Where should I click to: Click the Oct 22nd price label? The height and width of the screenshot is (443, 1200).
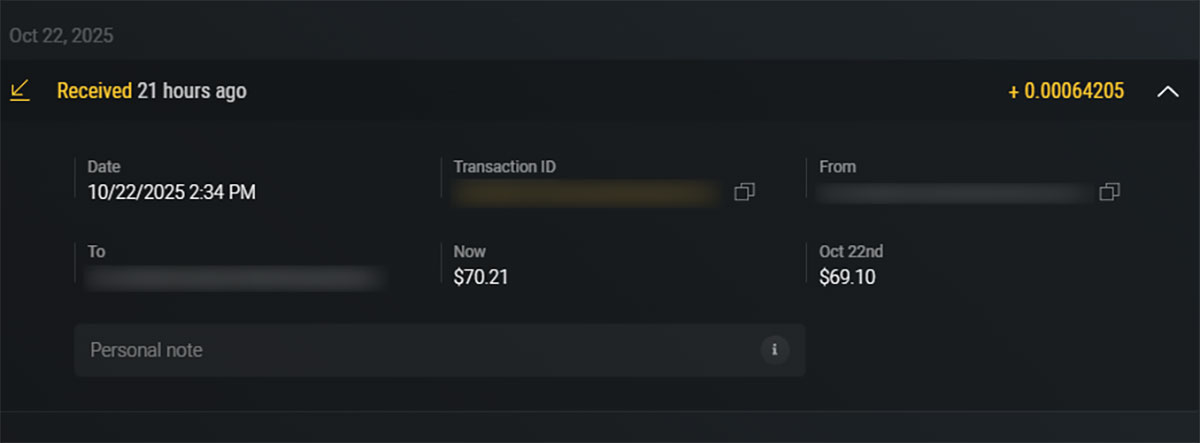click(x=849, y=251)
